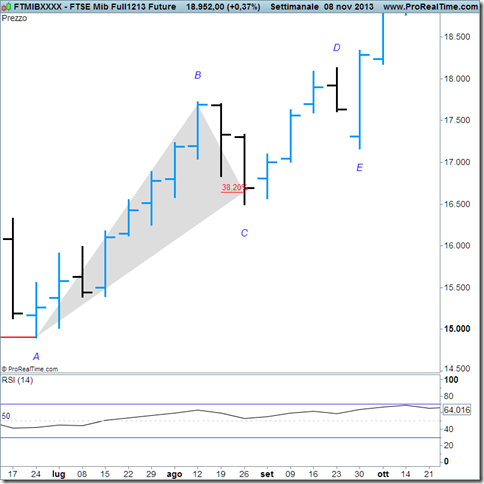The height and width of the screenshot is (484, 484).
Task: Click the RSI (14) indicator label
Action: coord(17,380)
